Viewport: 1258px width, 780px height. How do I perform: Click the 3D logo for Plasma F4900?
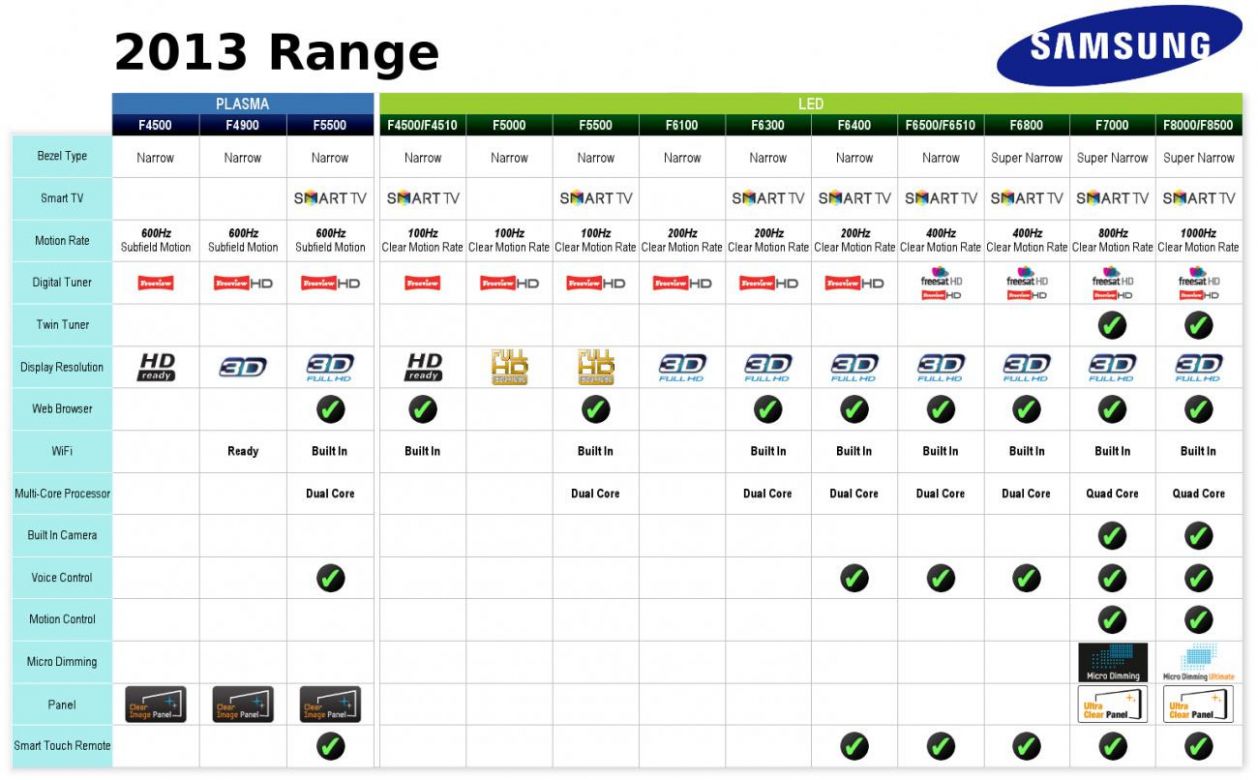pos(242,368)
